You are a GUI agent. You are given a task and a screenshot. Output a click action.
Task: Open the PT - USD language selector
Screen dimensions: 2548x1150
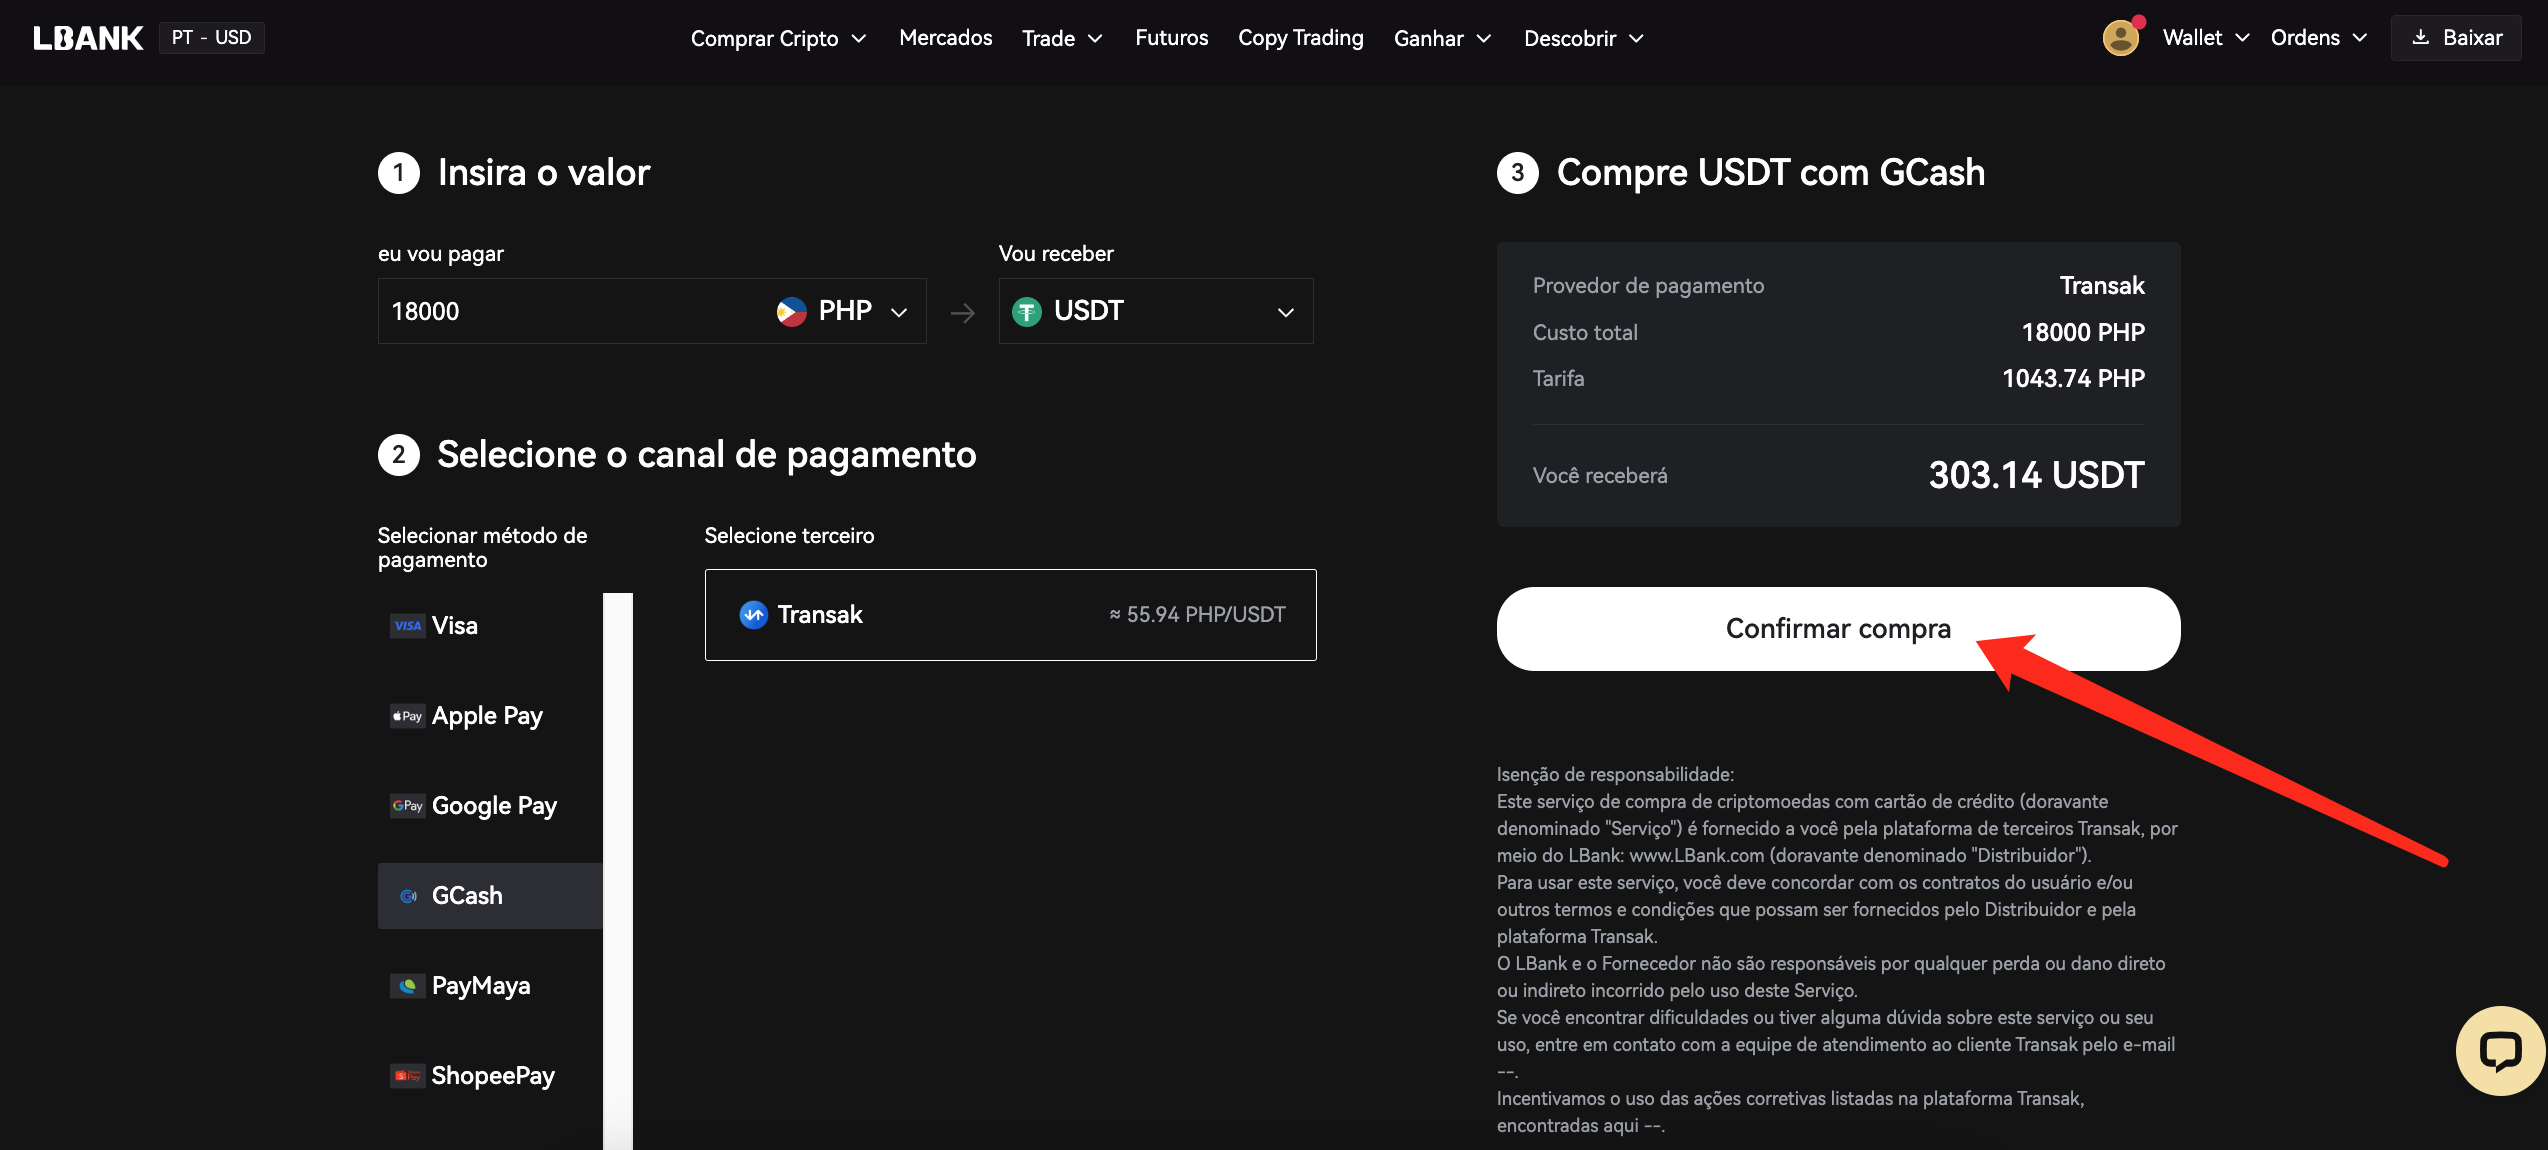pos(211,38)
